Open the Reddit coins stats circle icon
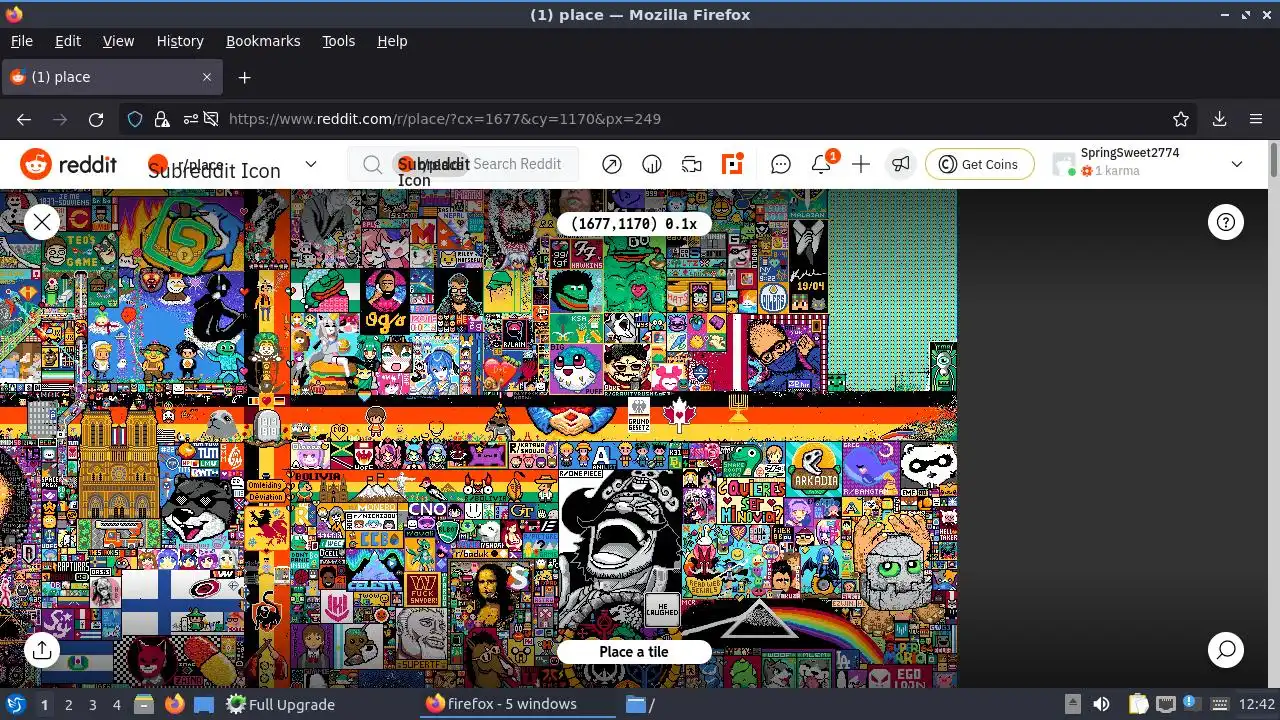Viewport: 1280px width, 720px height. (x=652, y=164)
